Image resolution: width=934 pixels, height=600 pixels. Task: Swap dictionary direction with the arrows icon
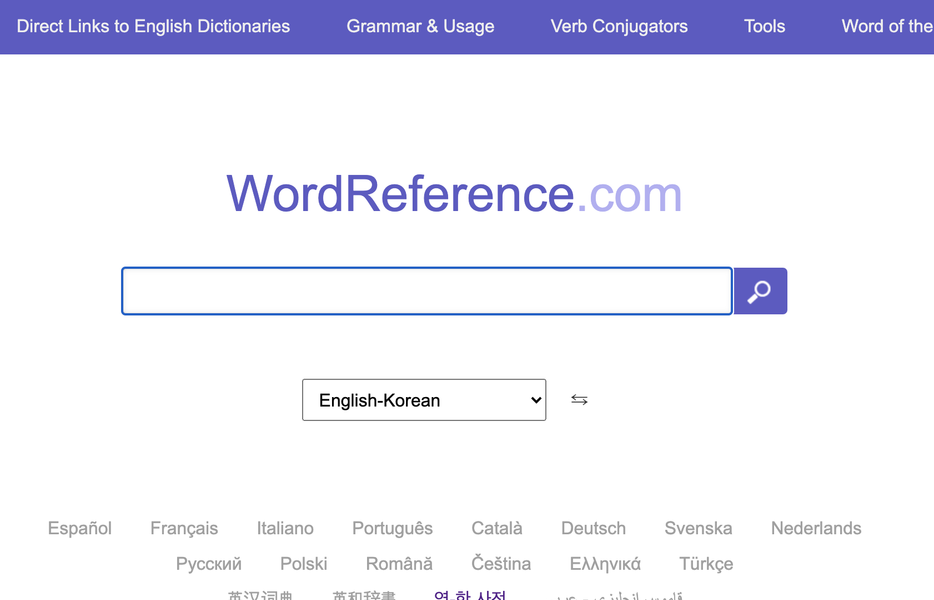tap(579, 400)
